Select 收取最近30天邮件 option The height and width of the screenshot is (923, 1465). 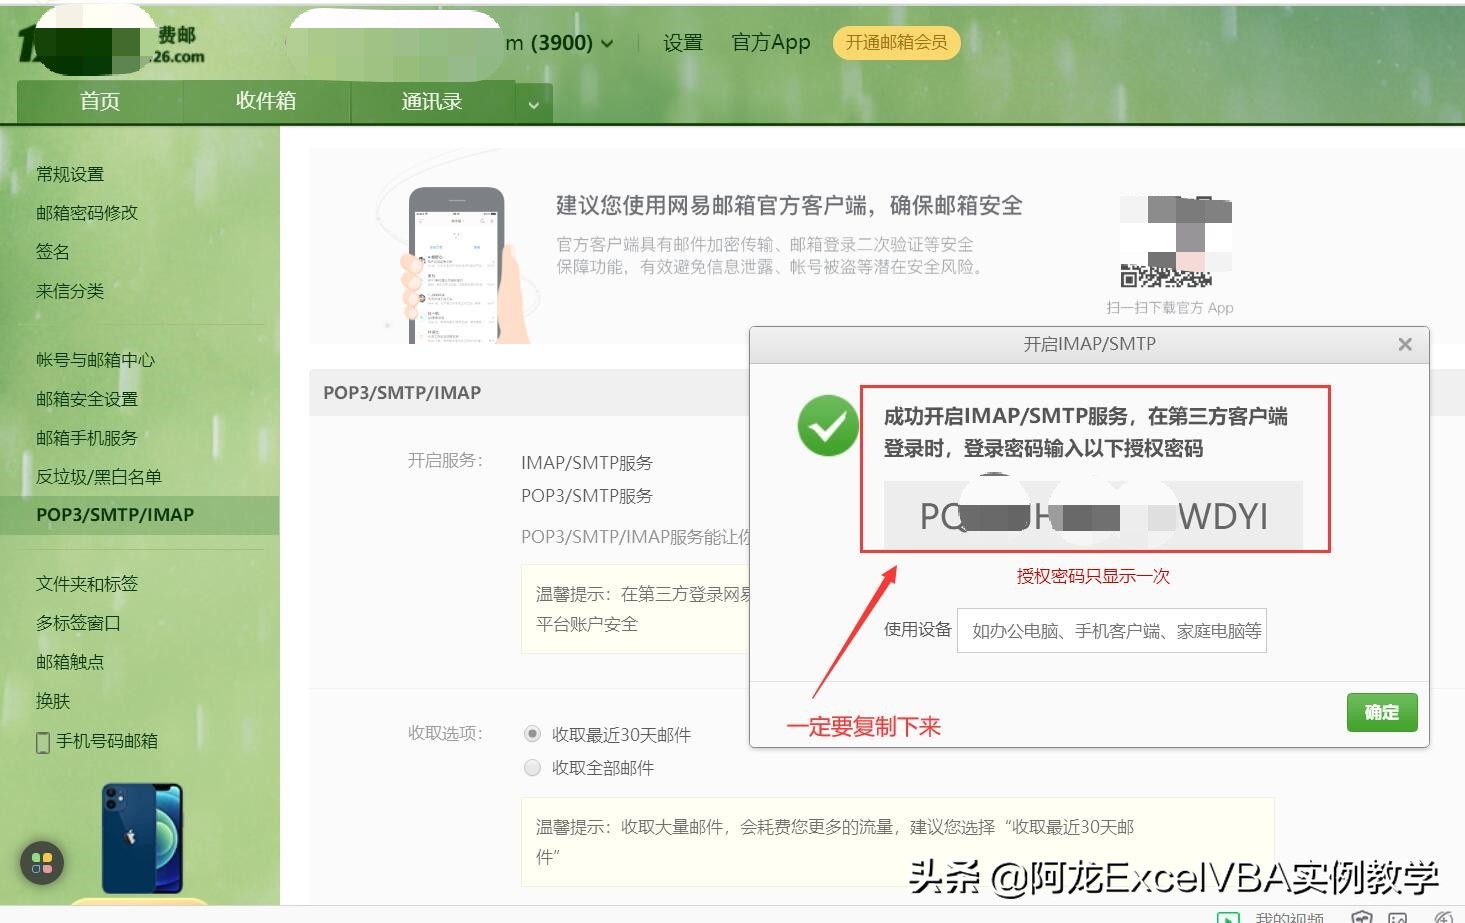[x=532, y=734]
